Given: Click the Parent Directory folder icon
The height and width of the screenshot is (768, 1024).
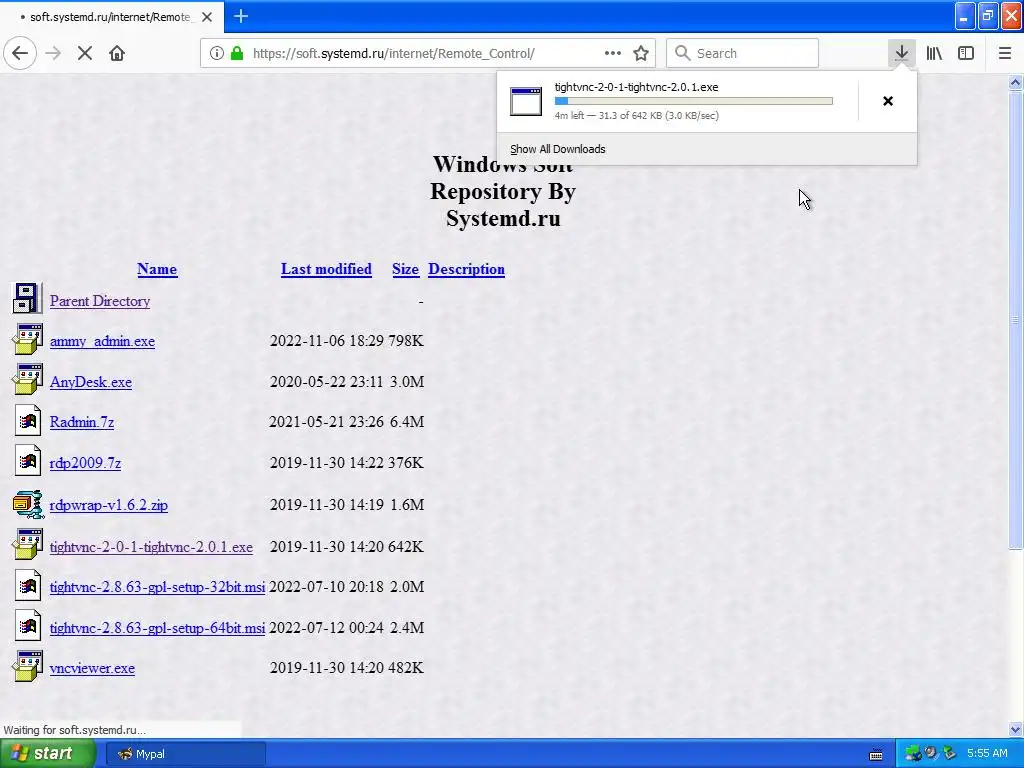Looking at the screenshot, I should 27,298.
